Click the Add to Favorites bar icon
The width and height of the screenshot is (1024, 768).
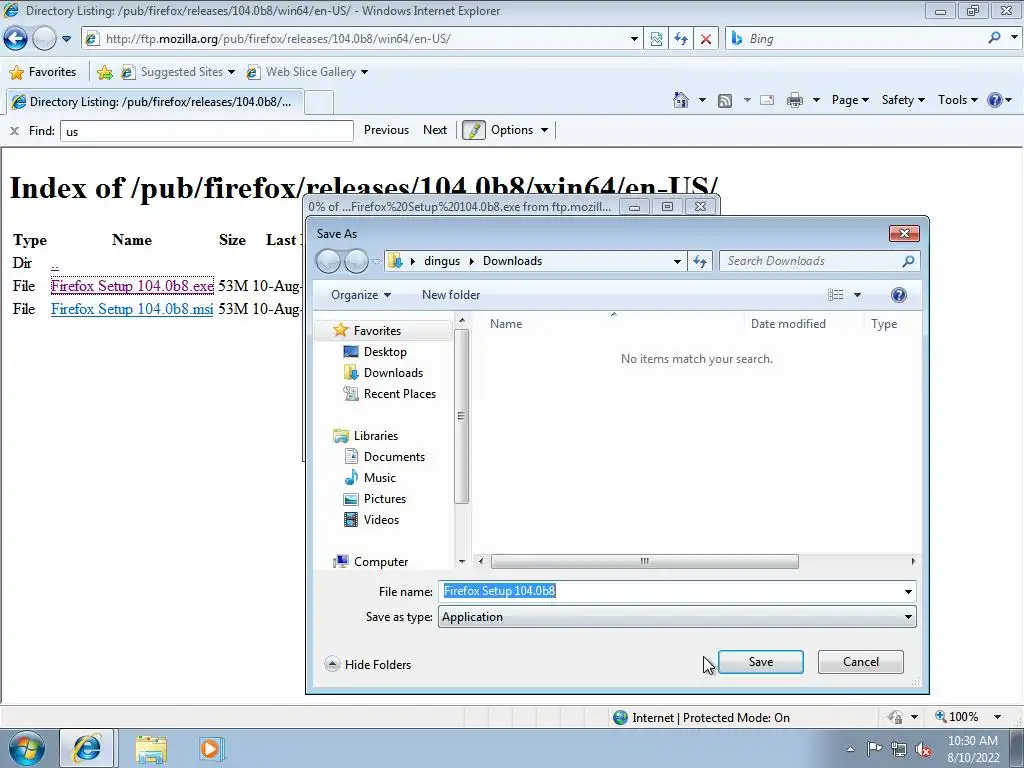(104, 72)
